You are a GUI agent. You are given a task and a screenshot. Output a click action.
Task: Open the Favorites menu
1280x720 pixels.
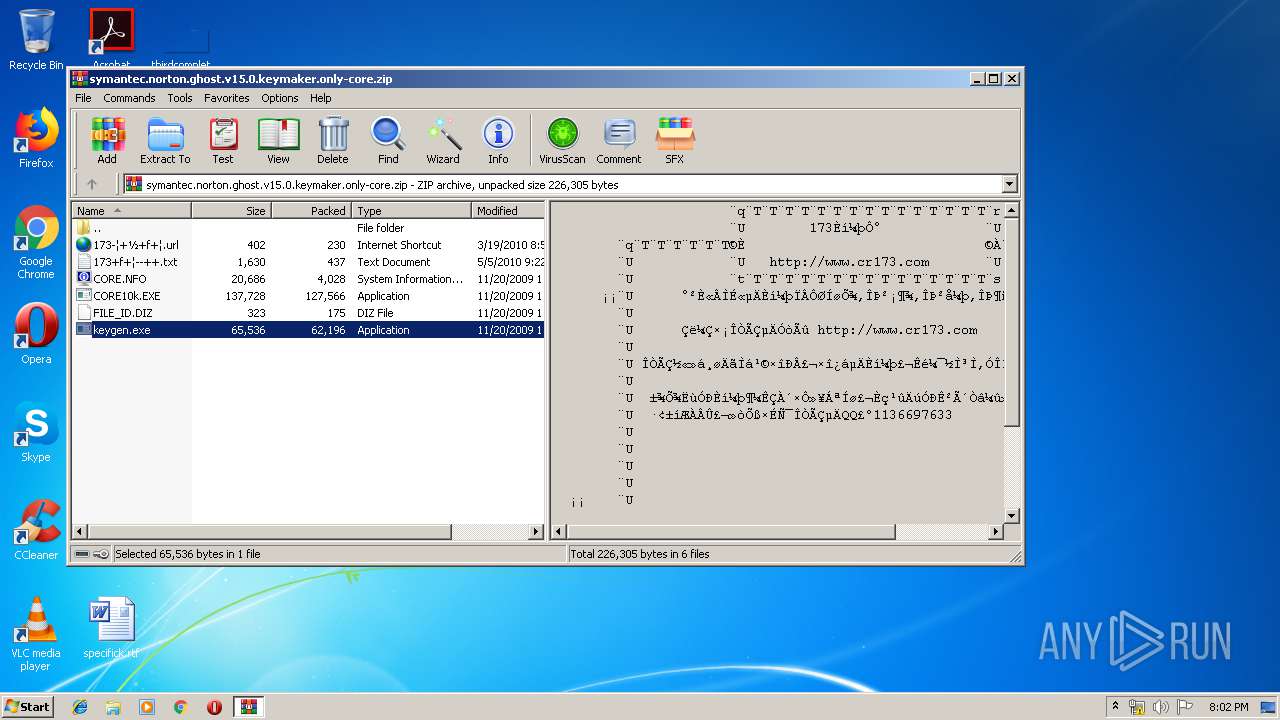tap(227, 98)
